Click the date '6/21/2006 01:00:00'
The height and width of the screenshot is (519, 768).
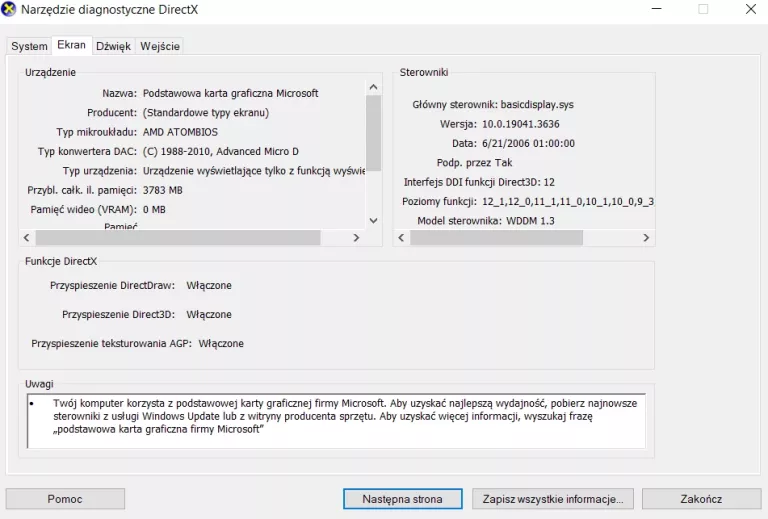[528, 143]
